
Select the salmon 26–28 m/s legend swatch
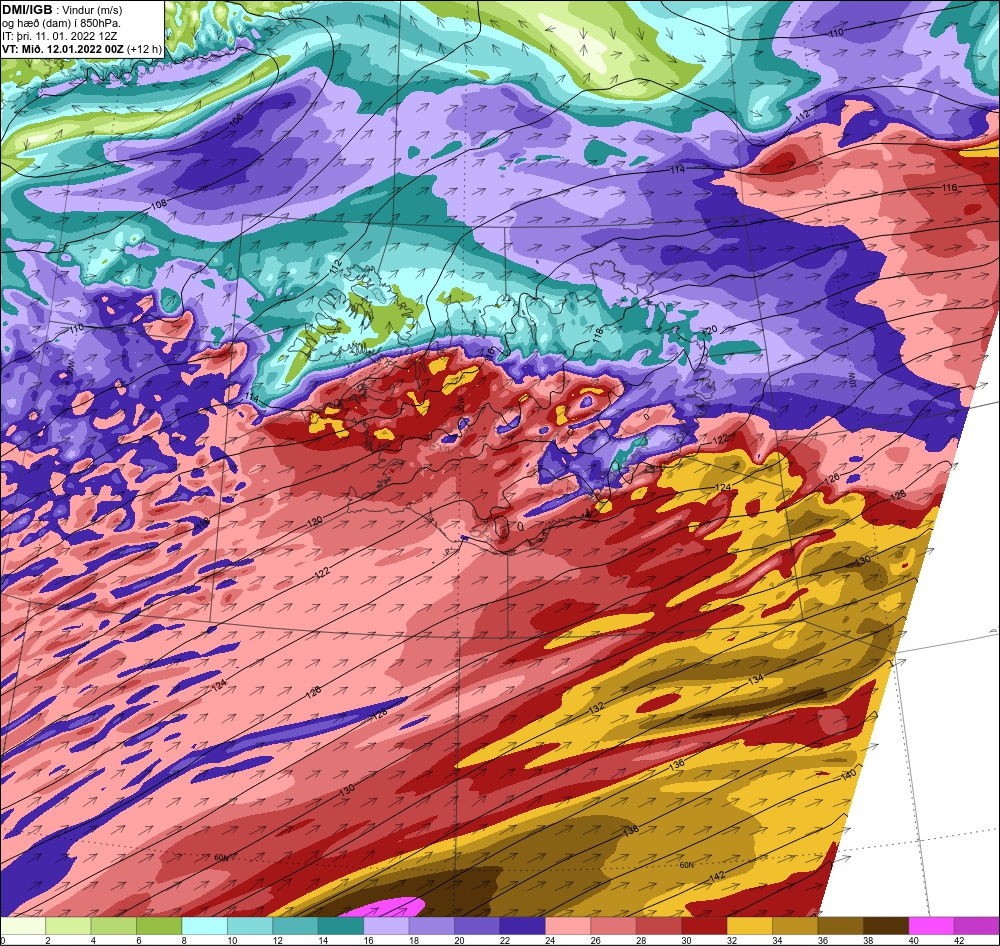tap(613, 926)
